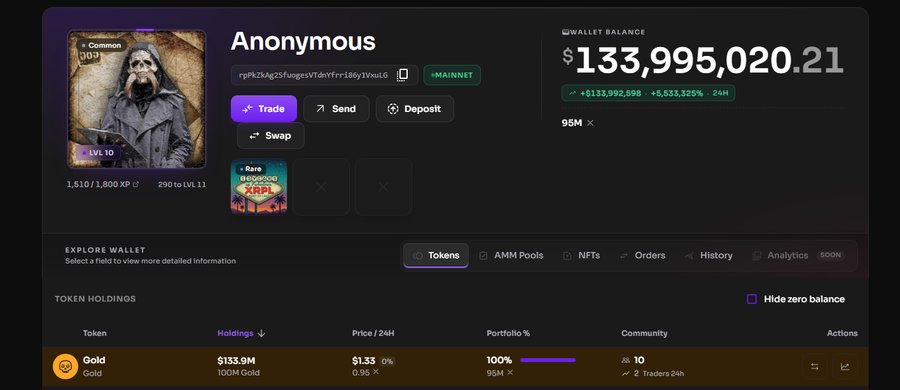Click the second empty NFT slot

coord(383,187)
